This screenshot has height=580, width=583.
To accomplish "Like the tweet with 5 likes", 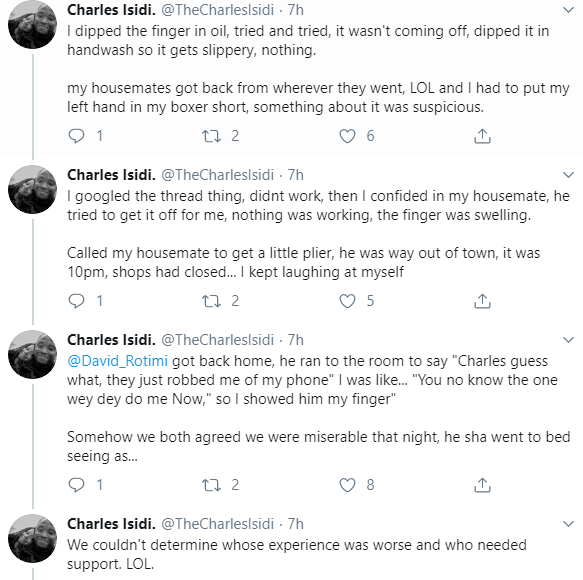I will tap(347, 301).
